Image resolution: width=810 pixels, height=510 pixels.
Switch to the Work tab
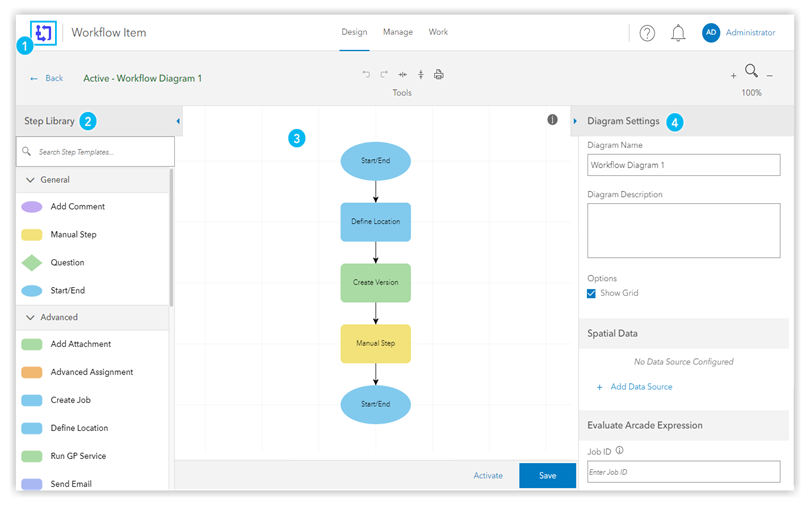coord(438,32)
